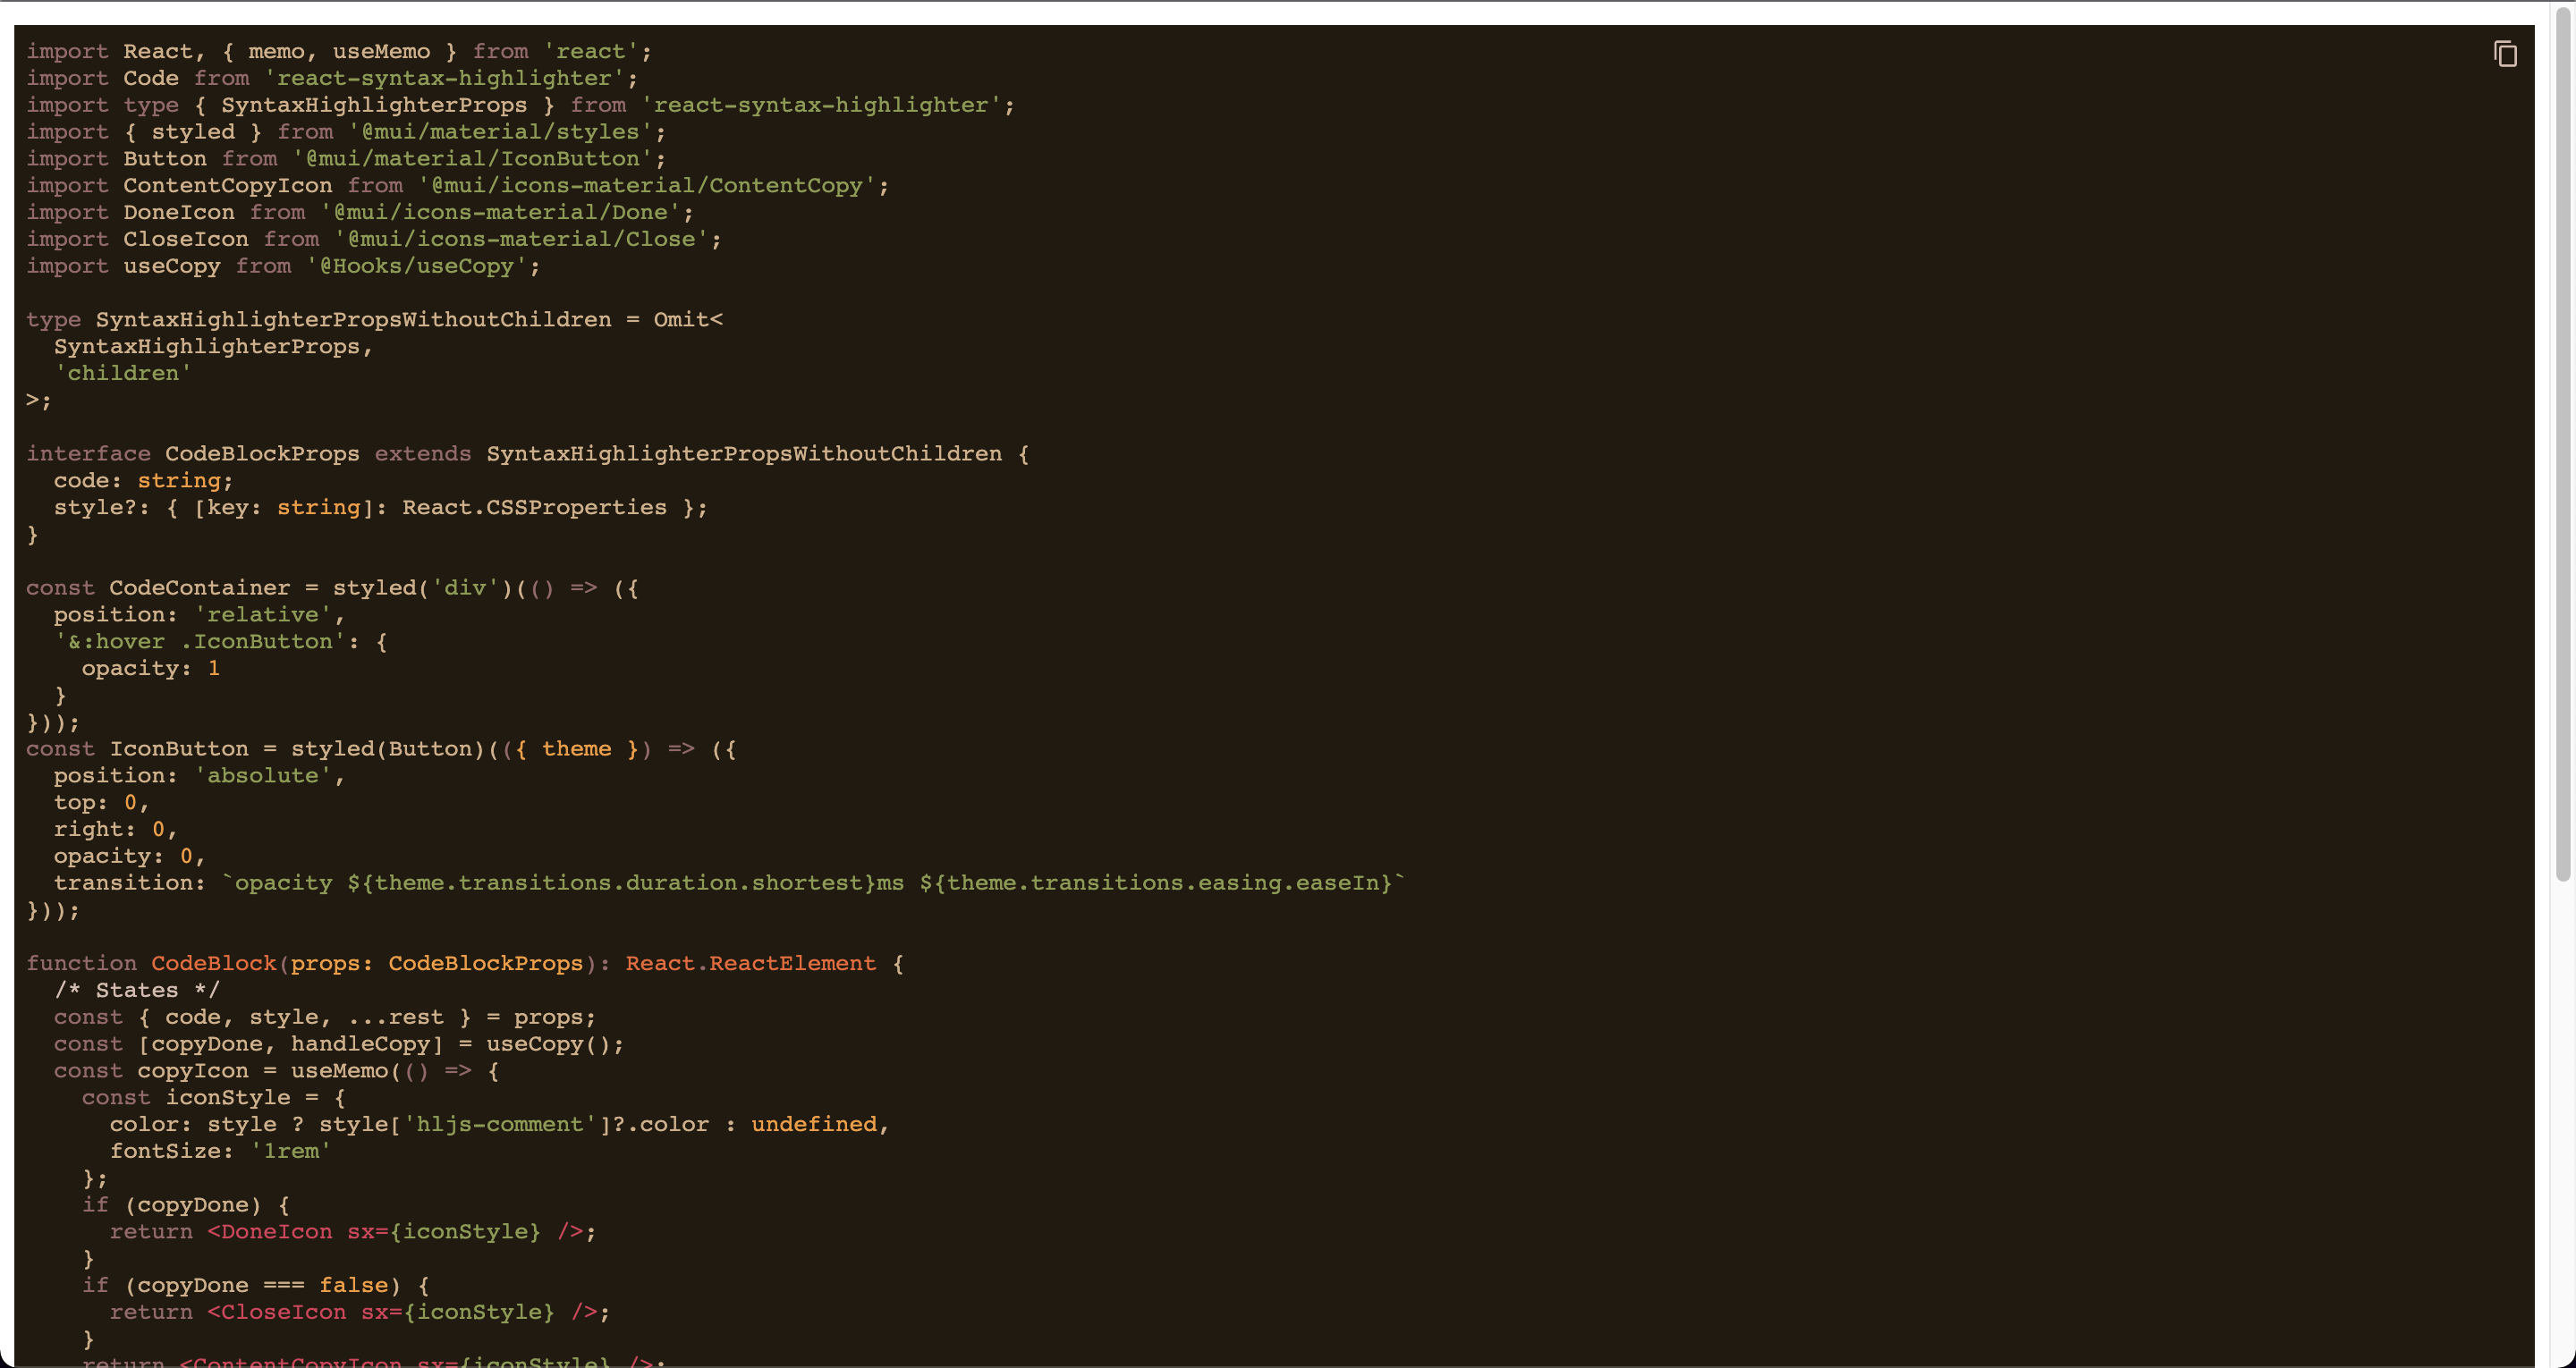Click the "/* States */" comment
The height and width of the screenshot is (1368, 2576).
pos(137,991)
